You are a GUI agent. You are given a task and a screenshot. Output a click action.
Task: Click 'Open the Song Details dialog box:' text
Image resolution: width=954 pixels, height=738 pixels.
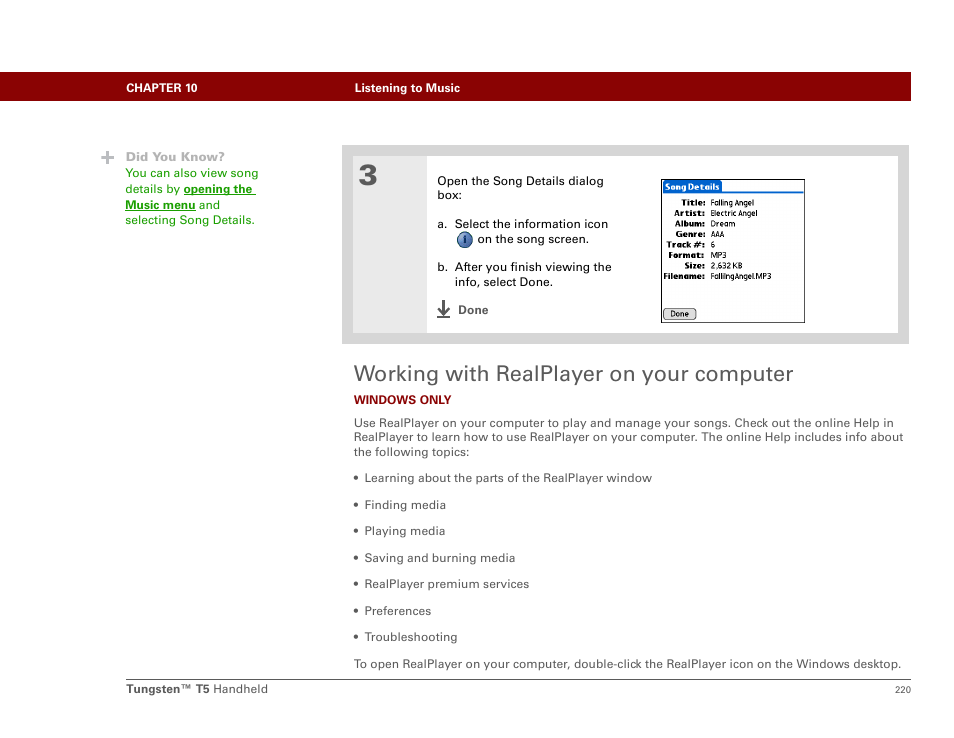tap(520, 188)
